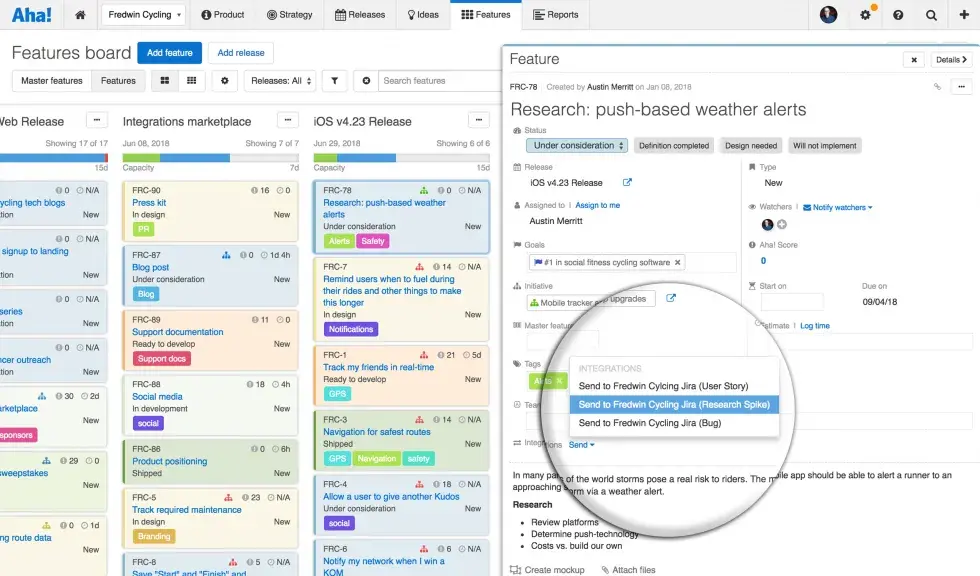
Task: Toggle the Will not implement status
Action: click(824, 145)
